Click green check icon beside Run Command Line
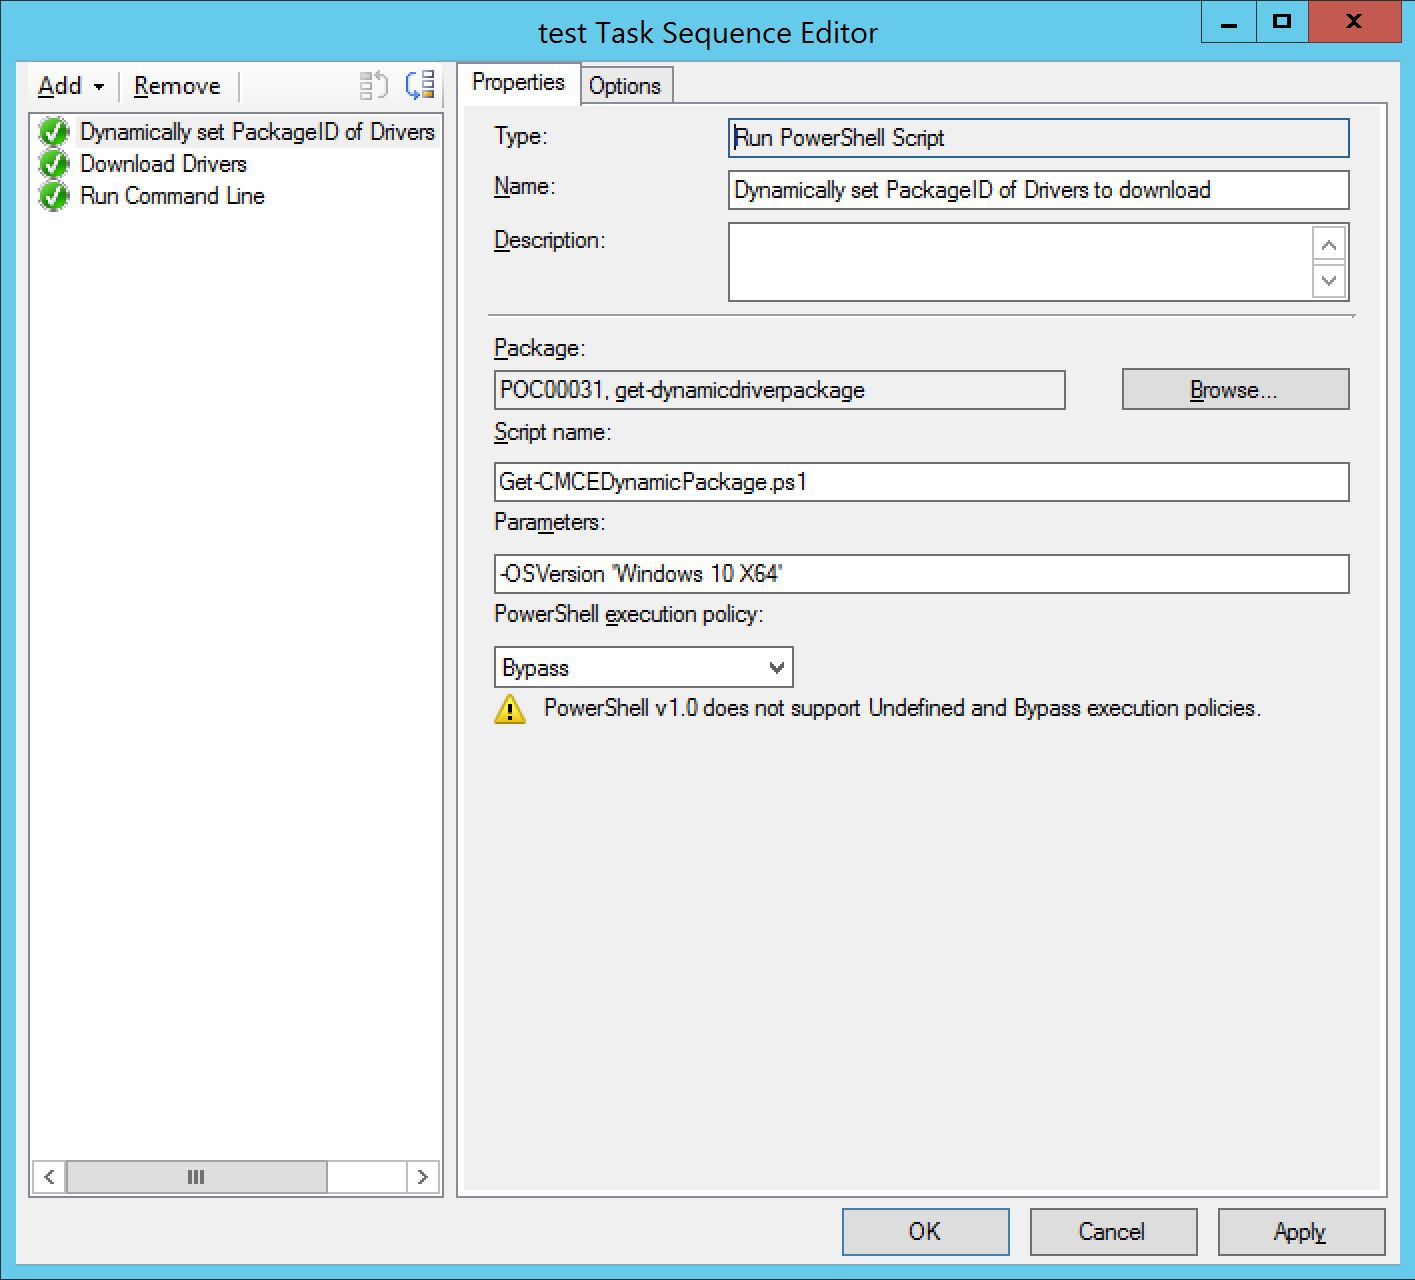This screenshot has height=1280, width=1415. (54, 196)
